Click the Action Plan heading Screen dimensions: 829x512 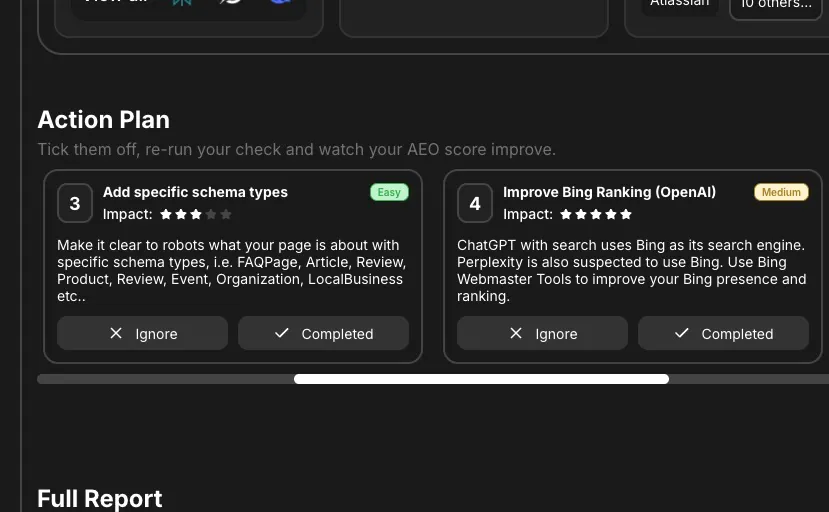pyautogui.click(x=104, y=120)
